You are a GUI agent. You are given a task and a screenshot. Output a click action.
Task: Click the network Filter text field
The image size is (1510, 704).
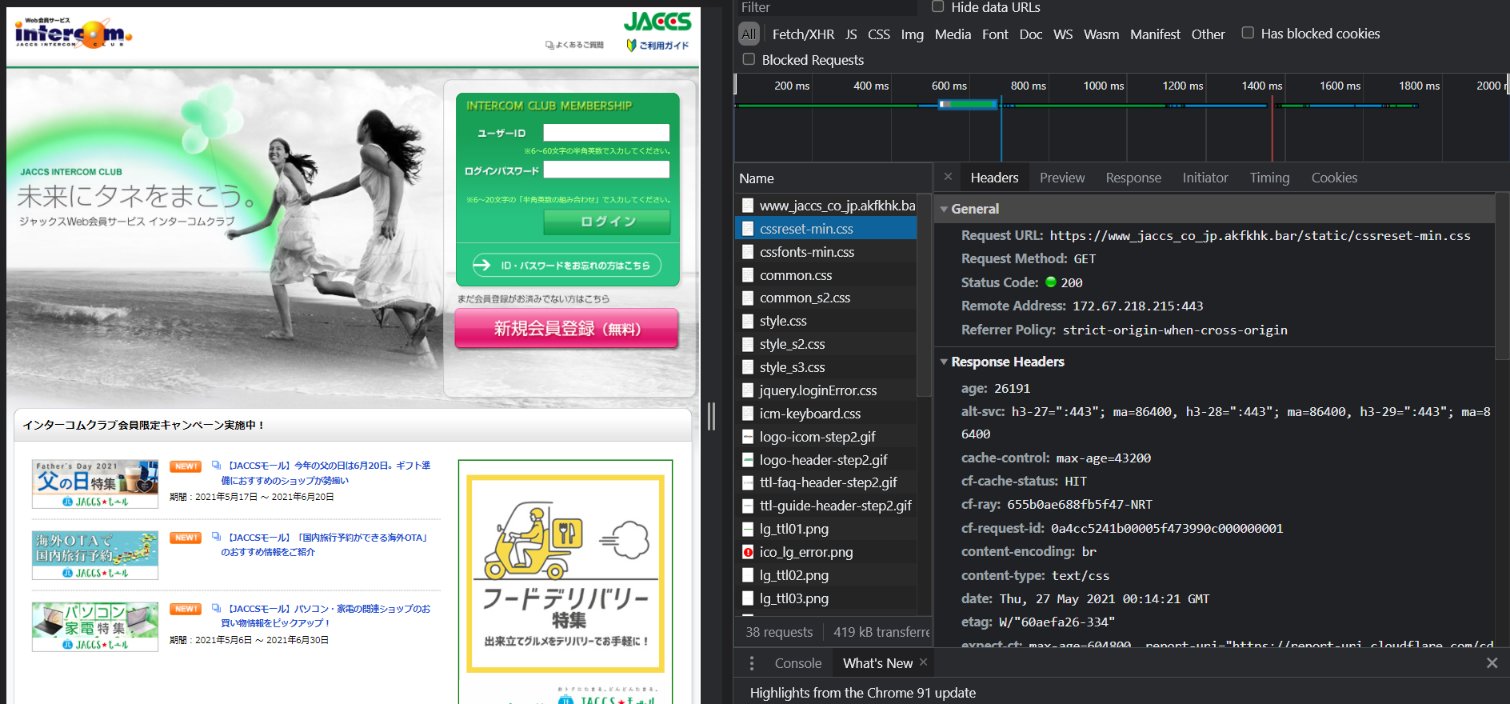click(826, 8)
